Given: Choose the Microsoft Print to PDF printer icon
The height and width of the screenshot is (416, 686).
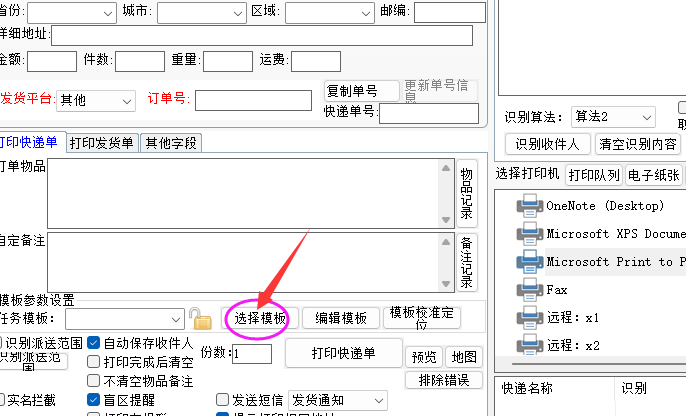Looking at the screenshot, I should (529, 262).
